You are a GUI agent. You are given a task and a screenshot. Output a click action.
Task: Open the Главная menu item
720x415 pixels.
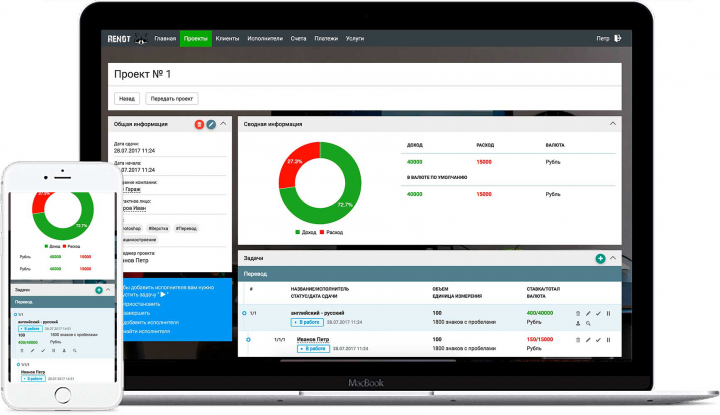tap(165, 39)
